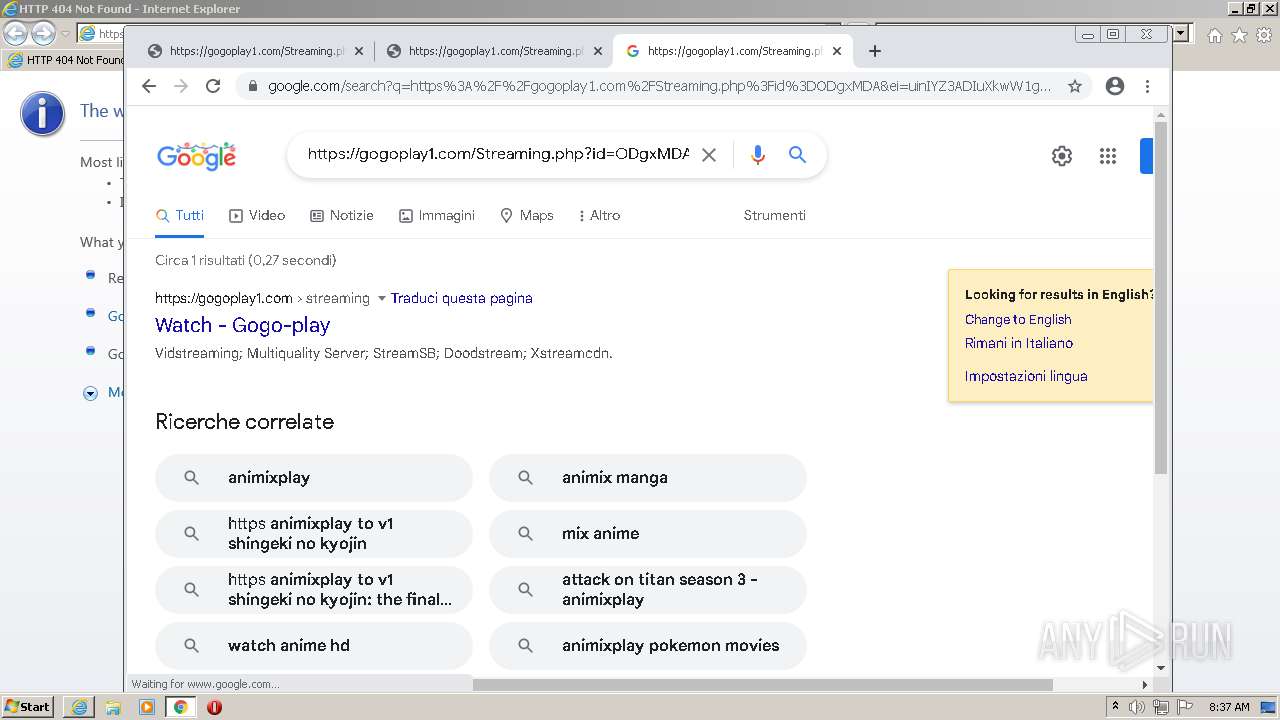Search related term watch anime hd

[x=314, y=646]
